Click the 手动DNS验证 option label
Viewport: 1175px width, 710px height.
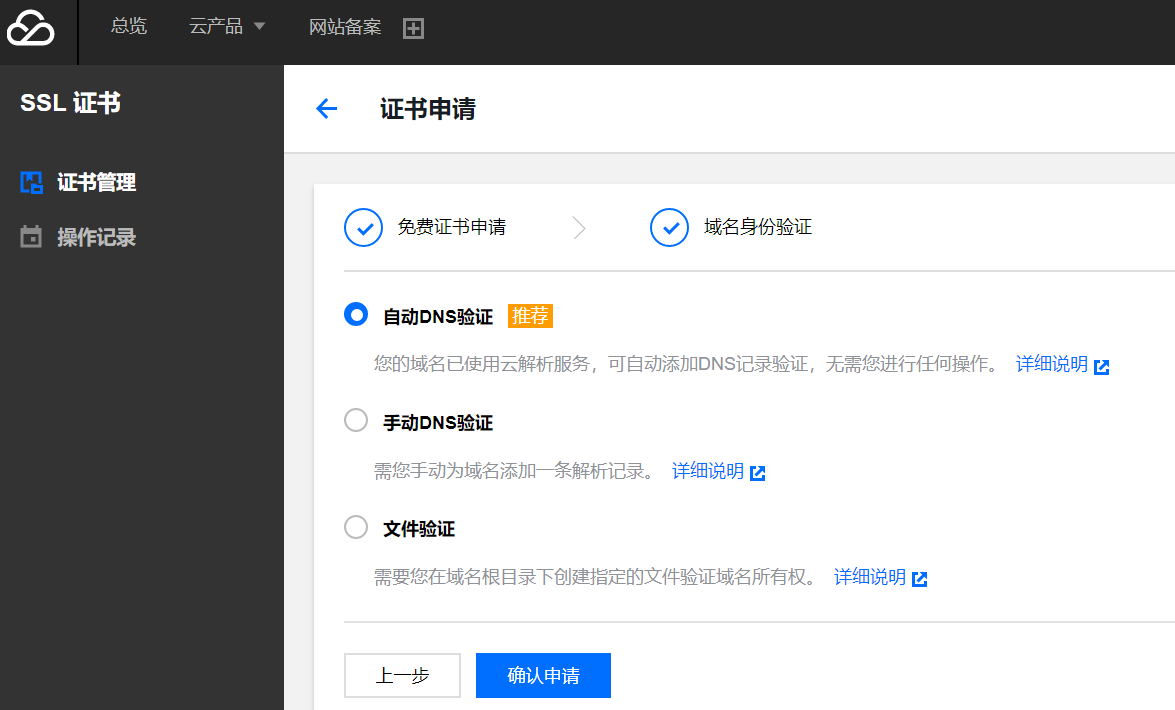click(x=438, y=423)
